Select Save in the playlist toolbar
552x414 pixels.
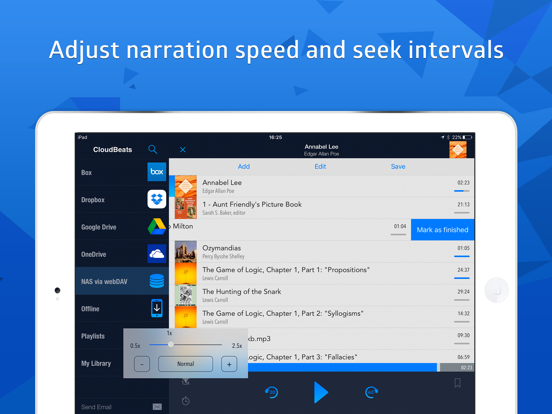coord(398,167)
